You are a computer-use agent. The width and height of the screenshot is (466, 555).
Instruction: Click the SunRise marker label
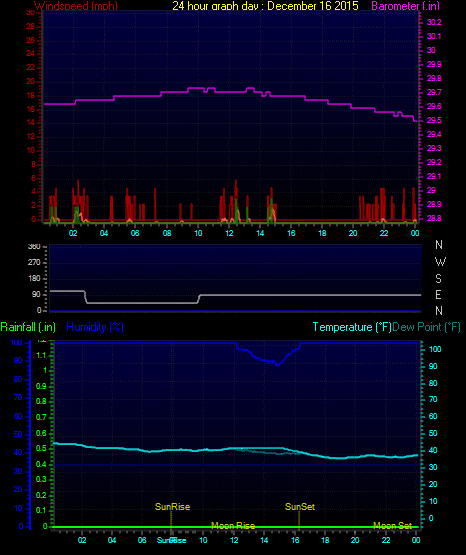tap(172, 507)
